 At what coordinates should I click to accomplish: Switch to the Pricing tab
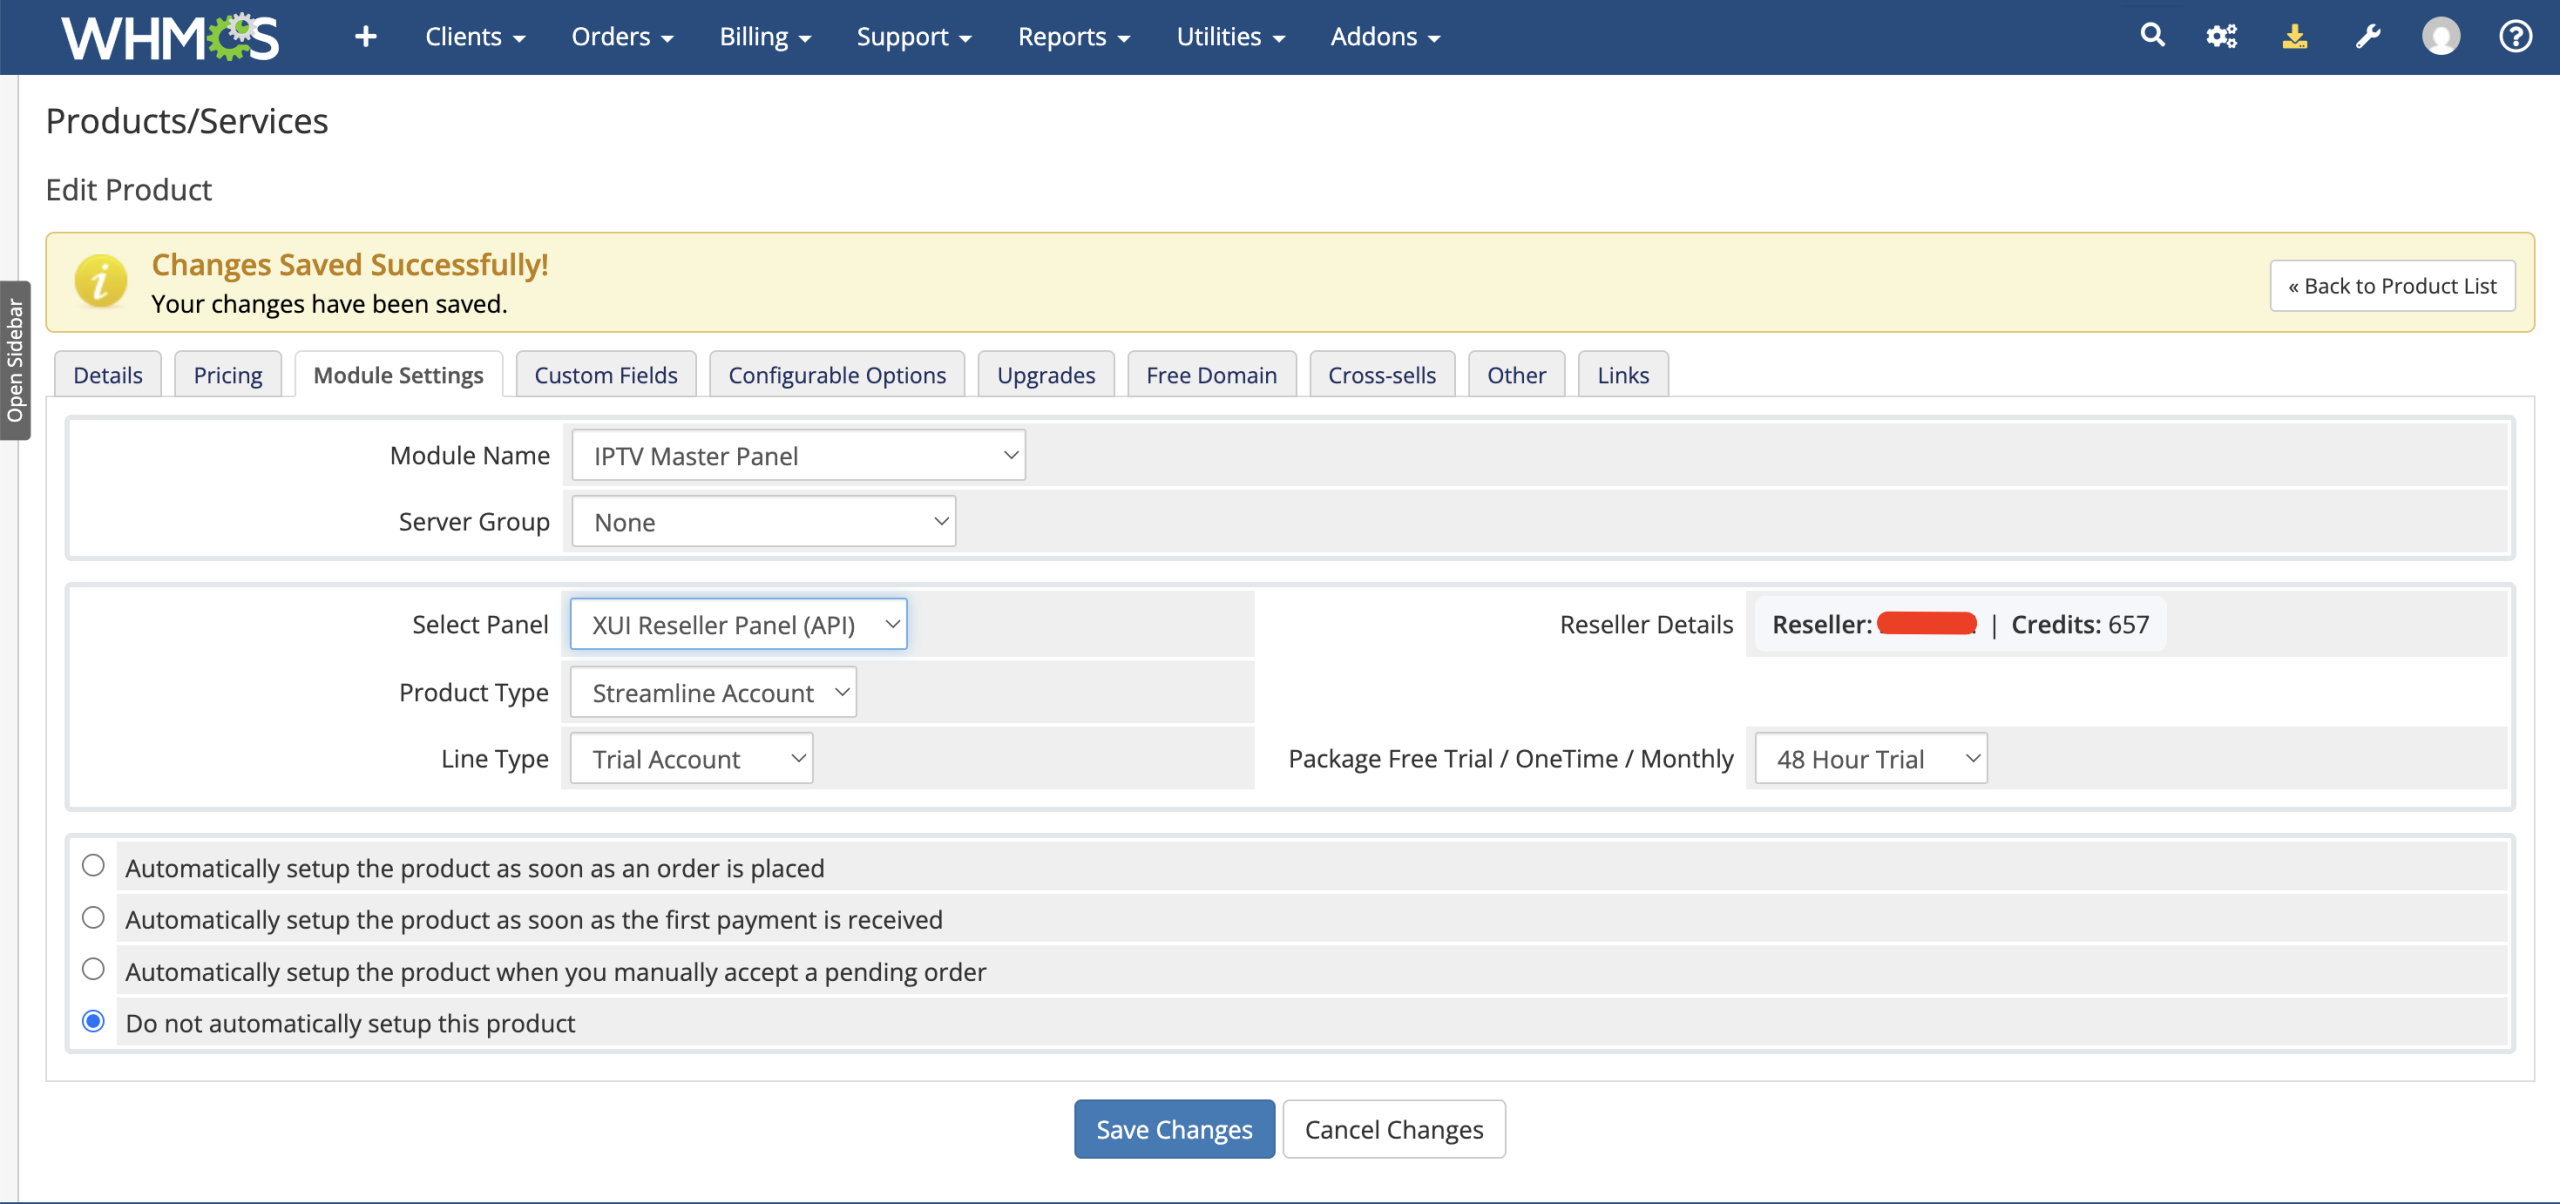tap(228, 375)
